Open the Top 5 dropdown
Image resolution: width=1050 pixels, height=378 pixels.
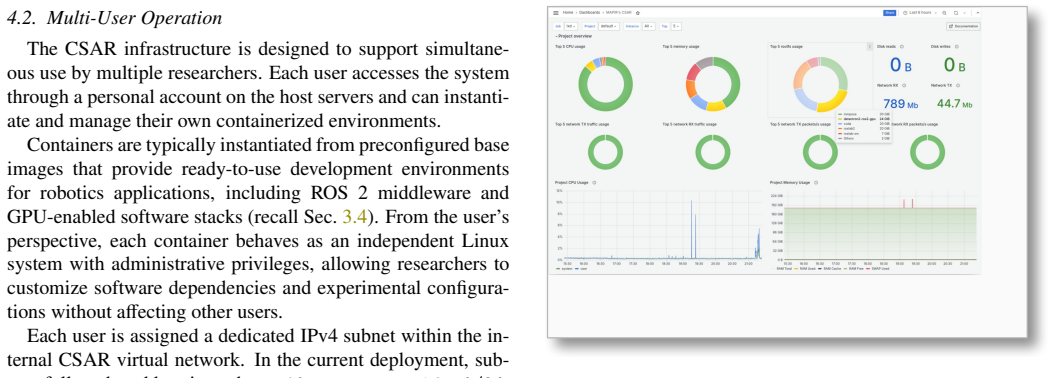coord(676,26)
